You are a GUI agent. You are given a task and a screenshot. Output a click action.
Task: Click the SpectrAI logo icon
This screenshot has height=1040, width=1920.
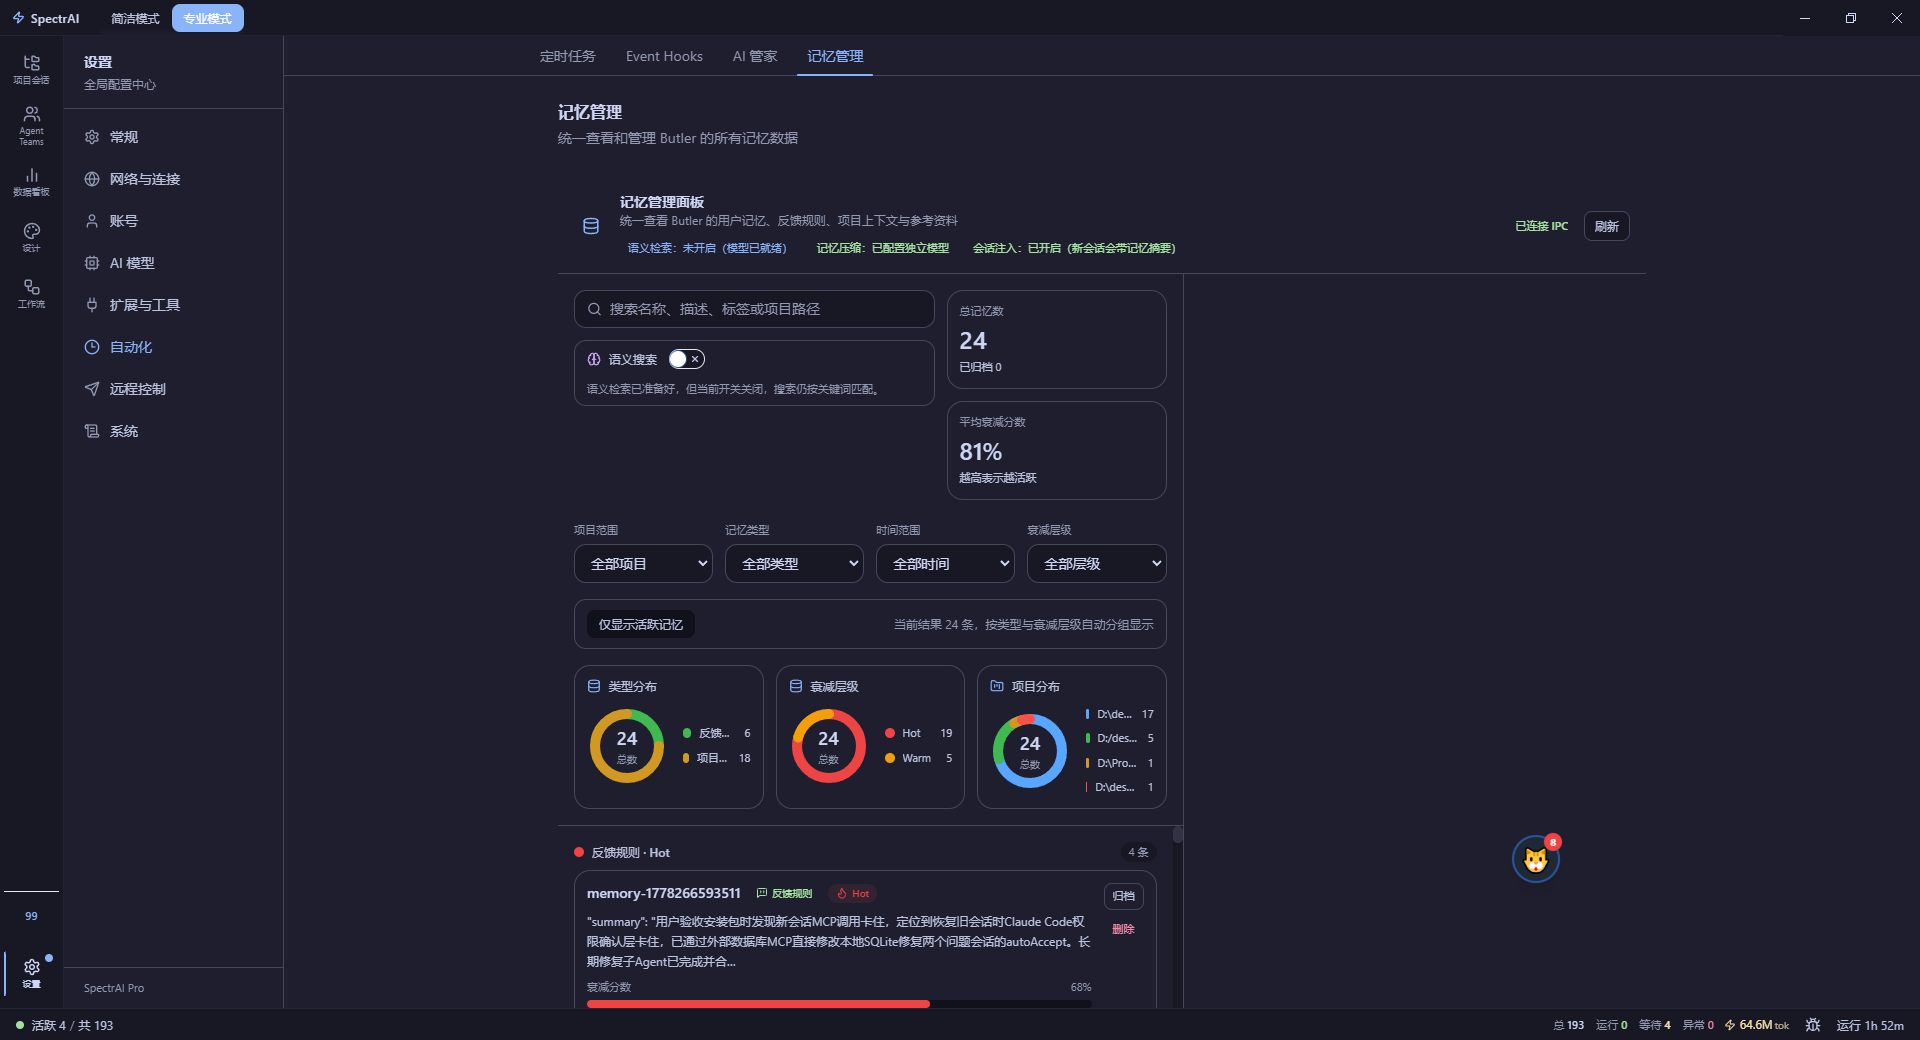pyautogui.click(x=18, y=18)
